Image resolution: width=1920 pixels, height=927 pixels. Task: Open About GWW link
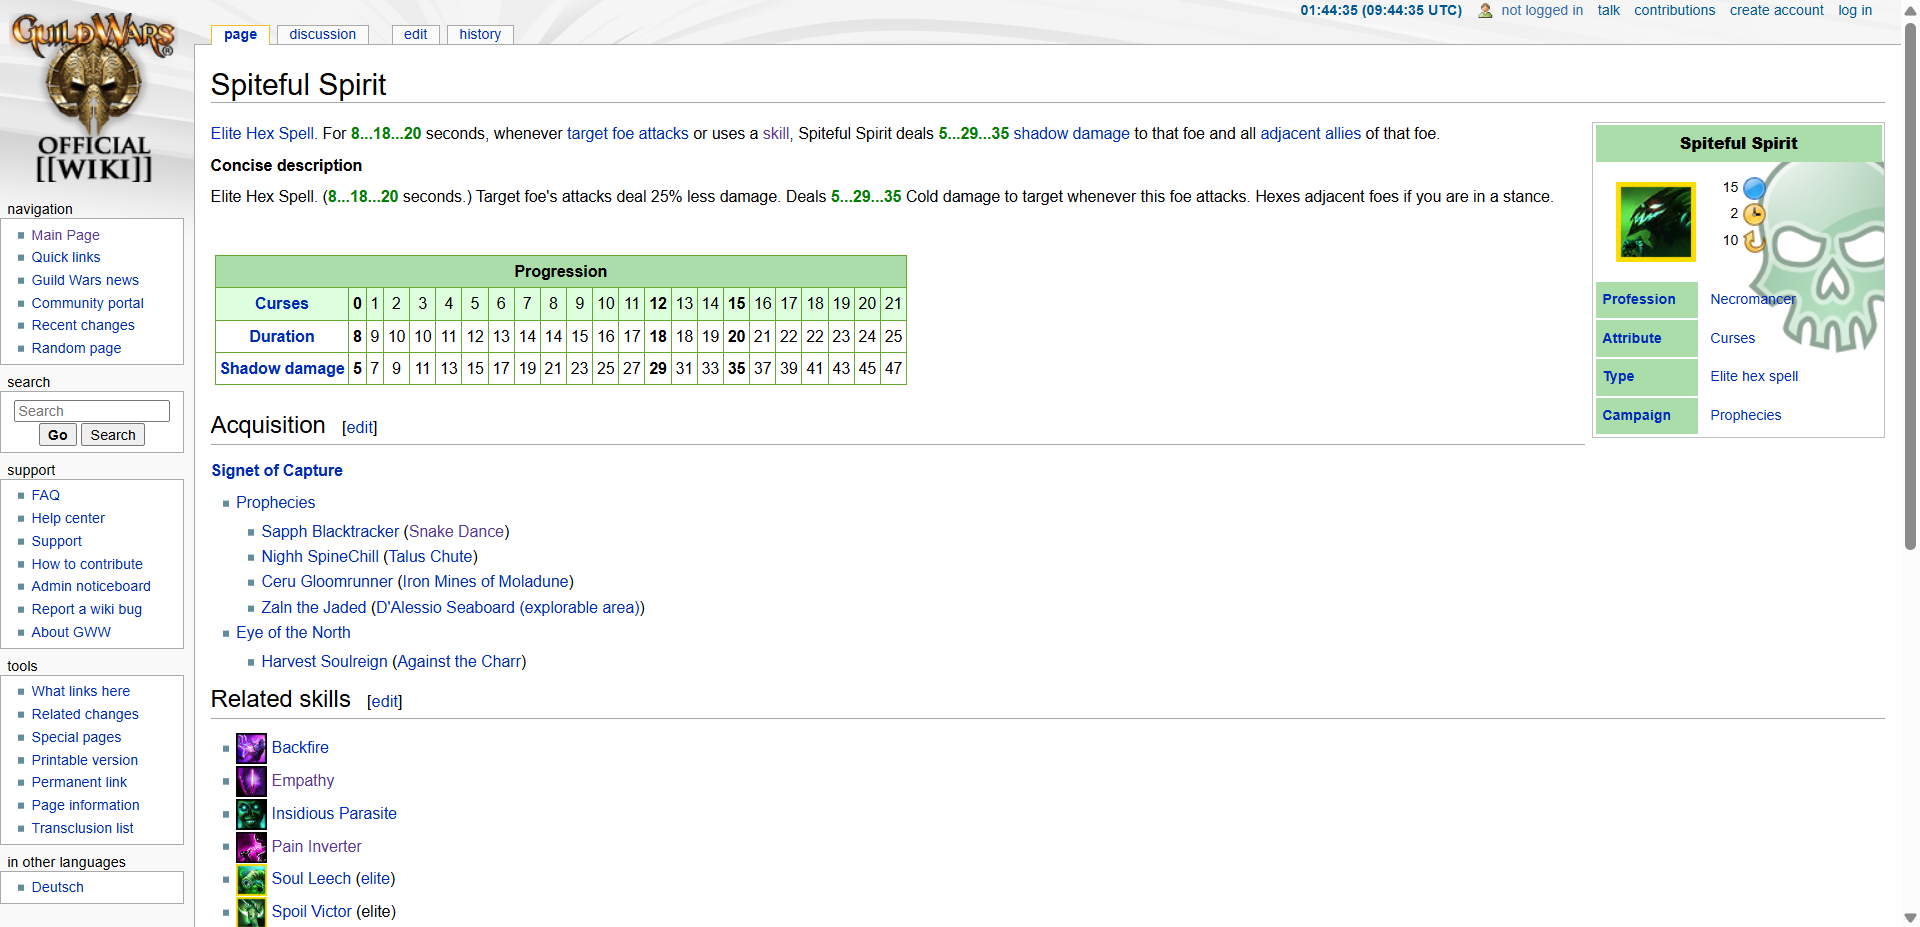click(x=71, y=632)
